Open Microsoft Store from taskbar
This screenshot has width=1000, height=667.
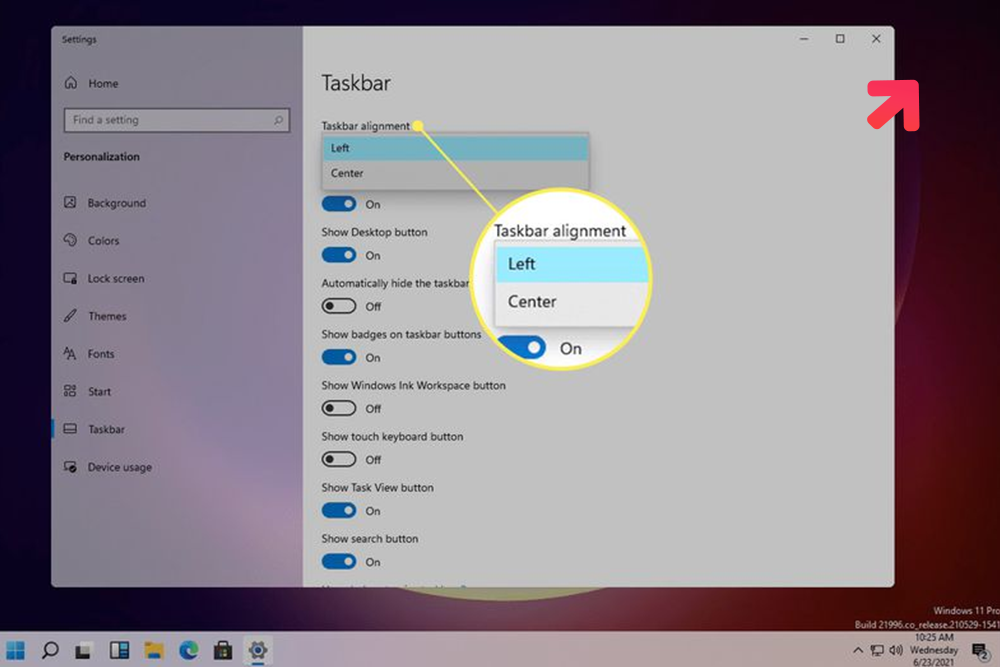[x=223, y=650]
